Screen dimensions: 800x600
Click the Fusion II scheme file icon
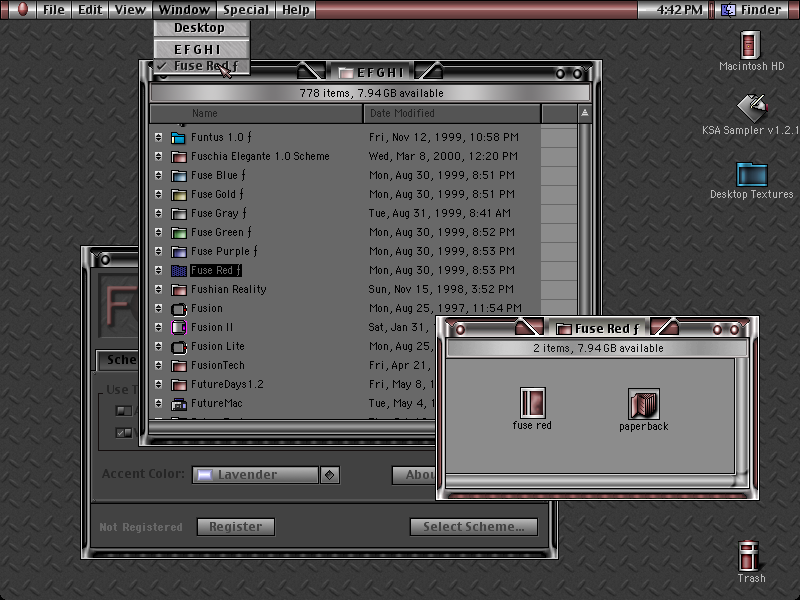[178, 328]
